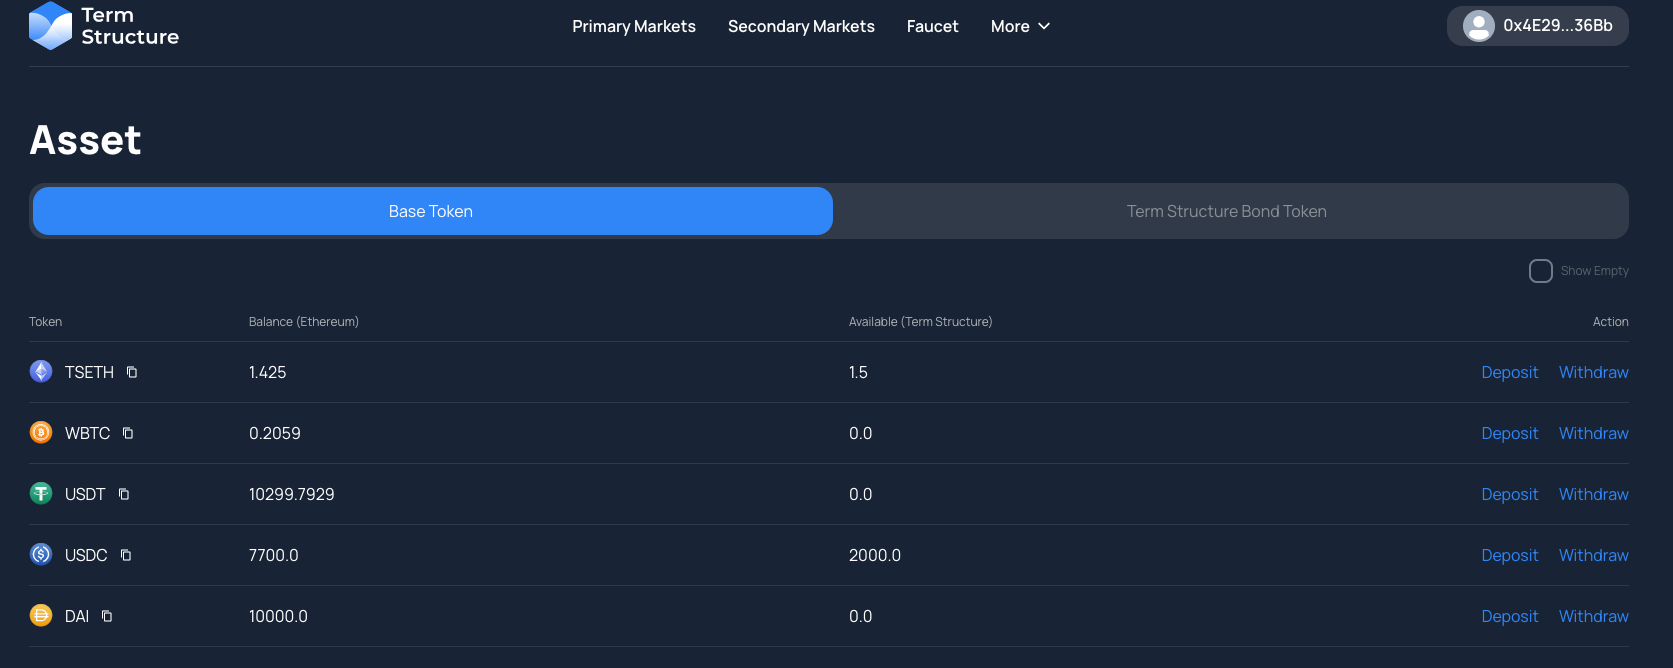Withdraw USDT
The width and height of the screenshot is (1673, 668).
pyautogui.click(x=1594, y=494)
